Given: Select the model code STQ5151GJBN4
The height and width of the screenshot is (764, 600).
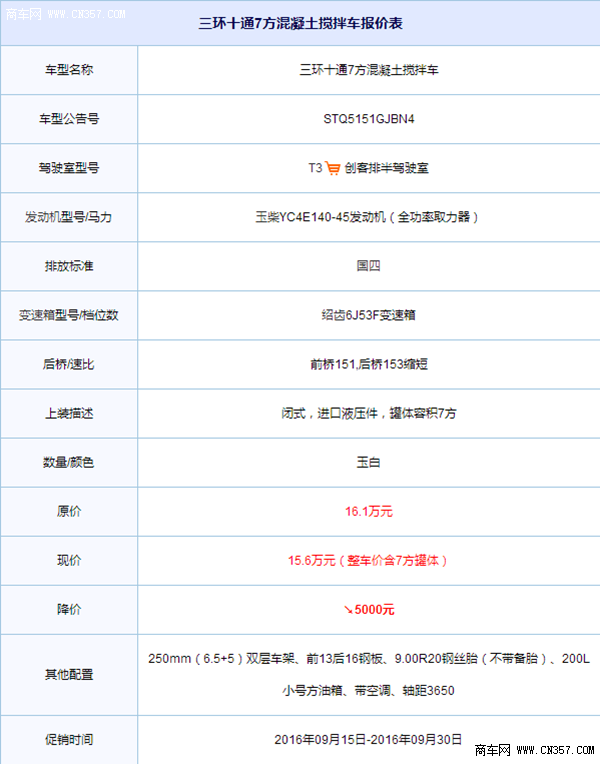Looking at the screenshot, I should (x=369, y=119).
